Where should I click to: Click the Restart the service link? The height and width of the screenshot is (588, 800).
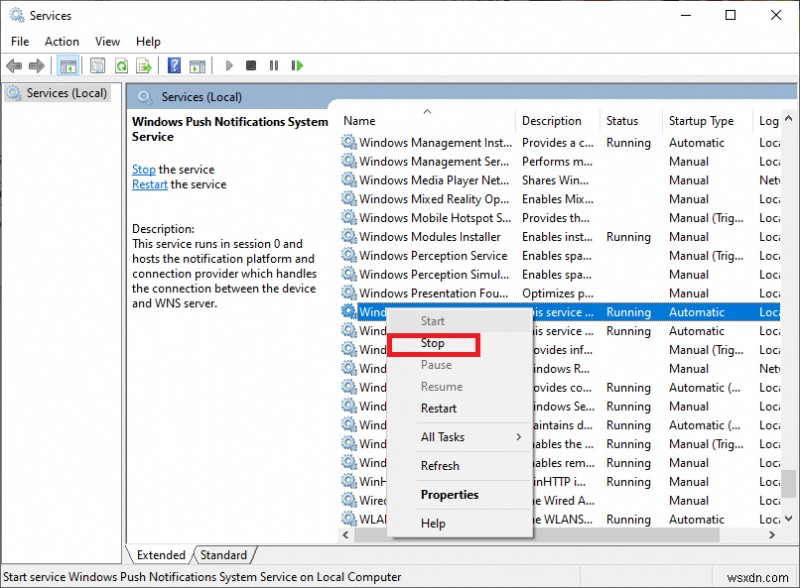click(150, 185)
